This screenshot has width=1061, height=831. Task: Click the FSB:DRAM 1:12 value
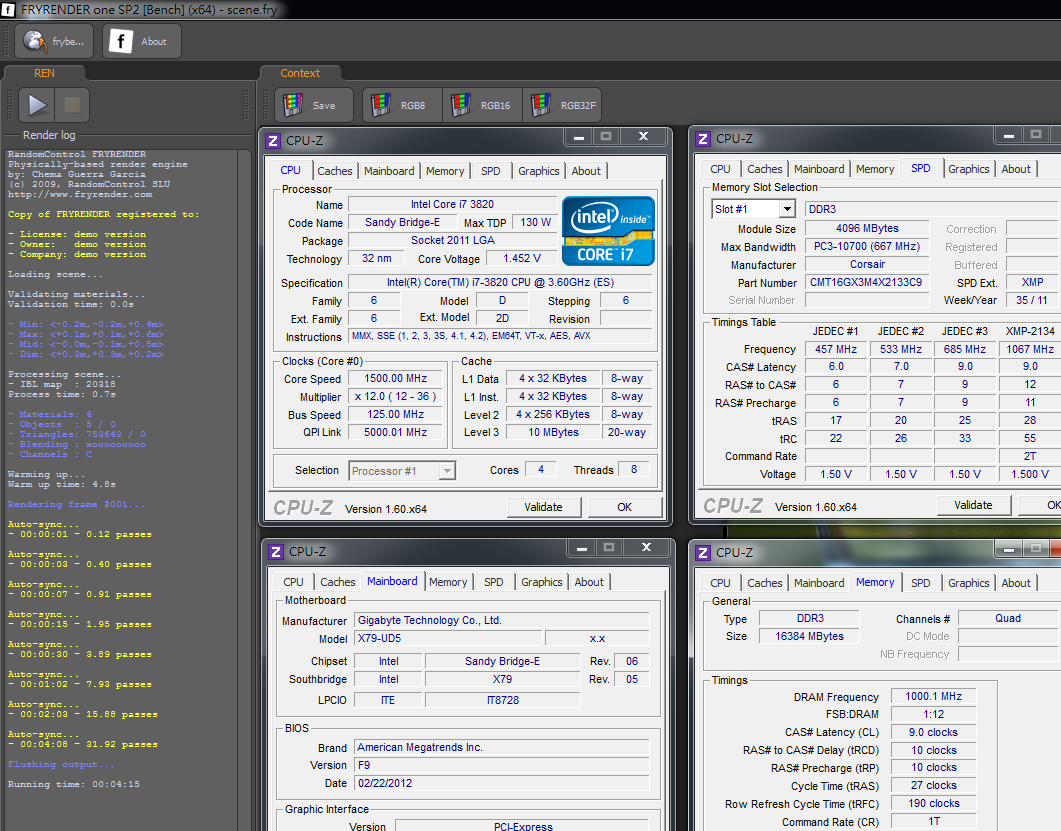coord(933,715)
